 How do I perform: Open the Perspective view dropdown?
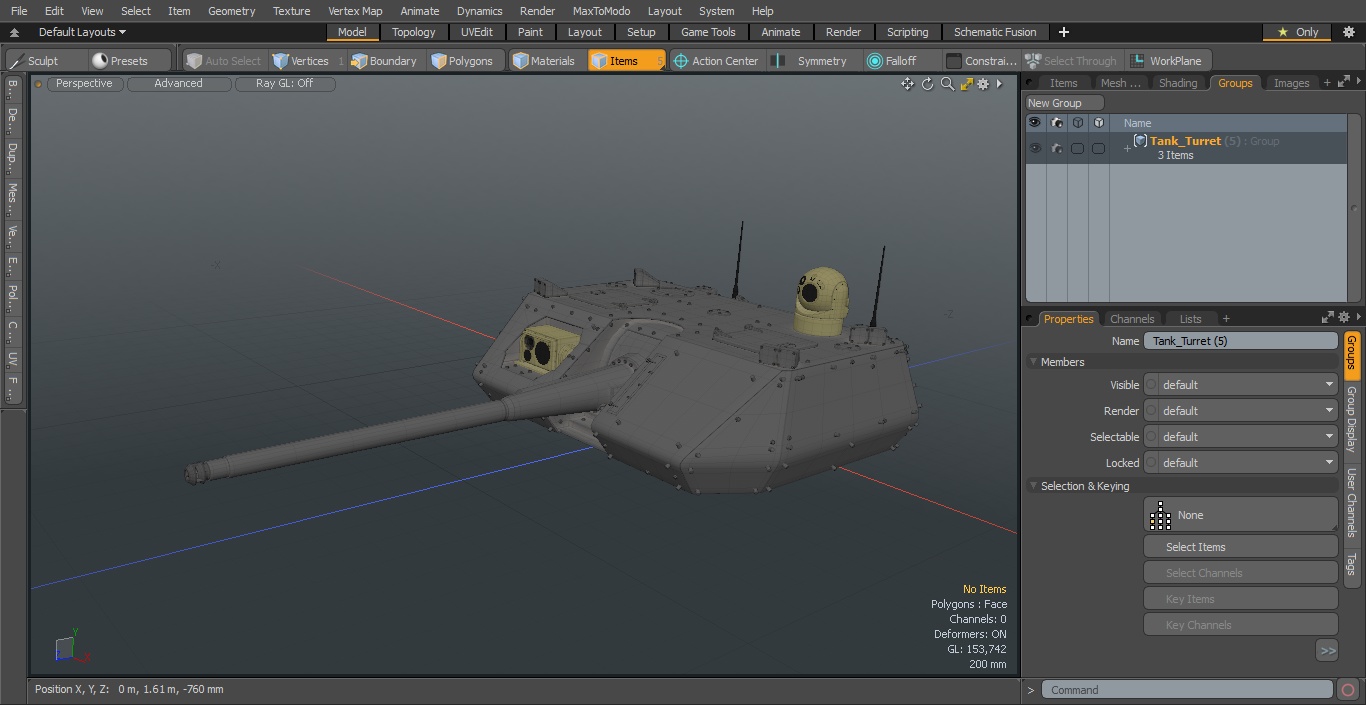coord(84,84)
